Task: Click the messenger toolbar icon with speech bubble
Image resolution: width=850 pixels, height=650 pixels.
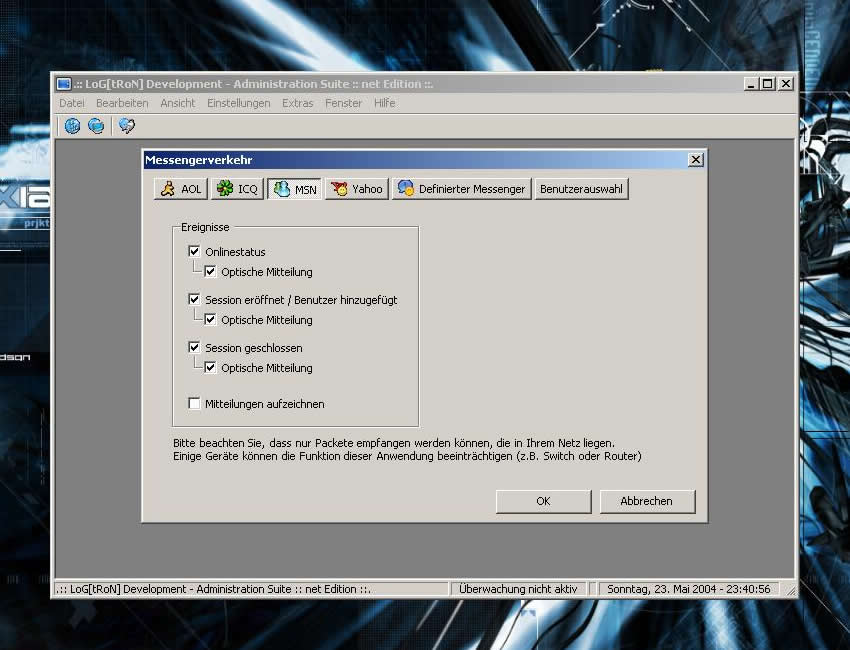Action: pyautogui.click(x=126, y=126)
